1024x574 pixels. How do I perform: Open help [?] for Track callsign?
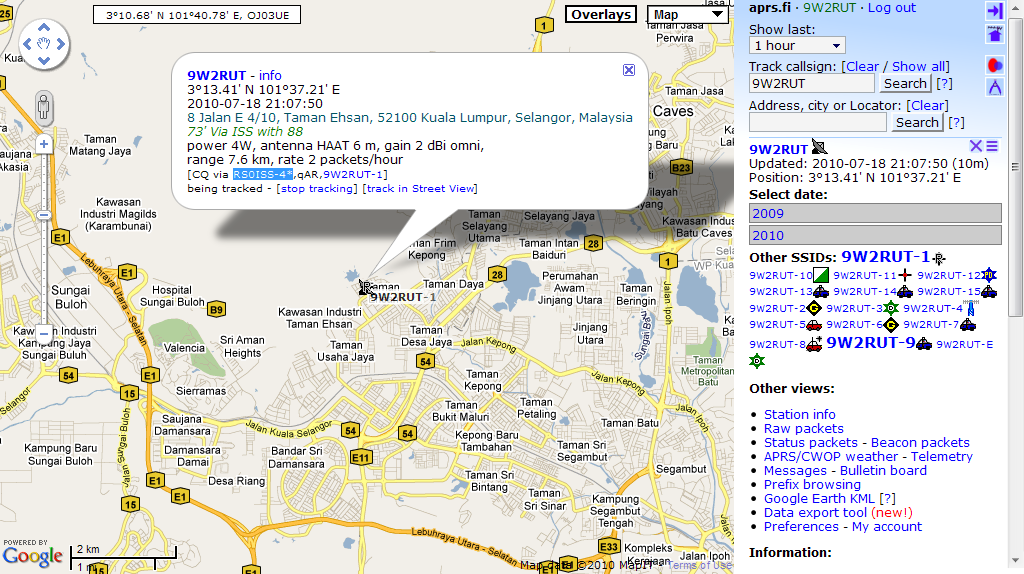point(944,84)
